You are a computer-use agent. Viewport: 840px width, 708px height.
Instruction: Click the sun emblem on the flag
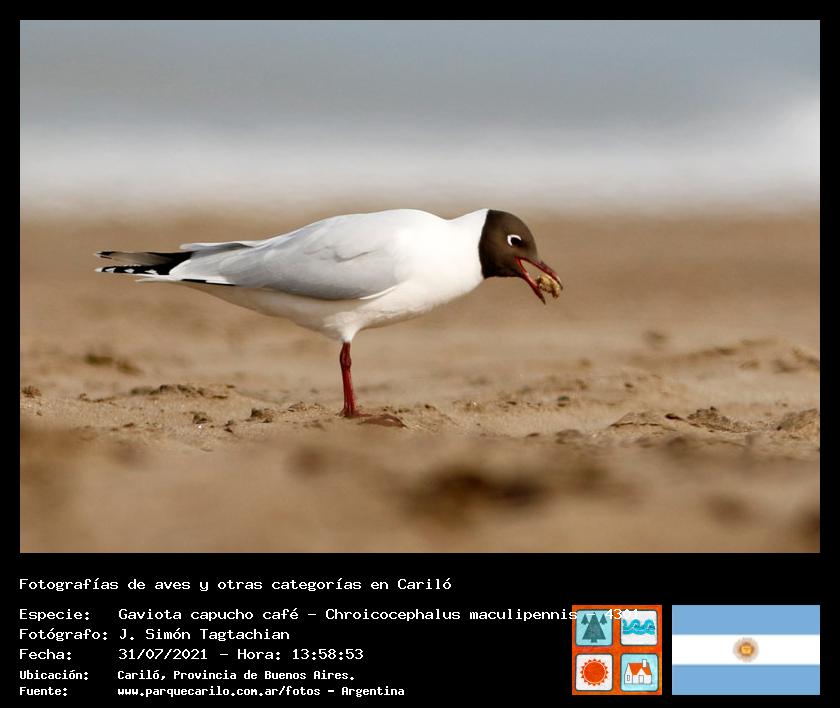point(745,650)
